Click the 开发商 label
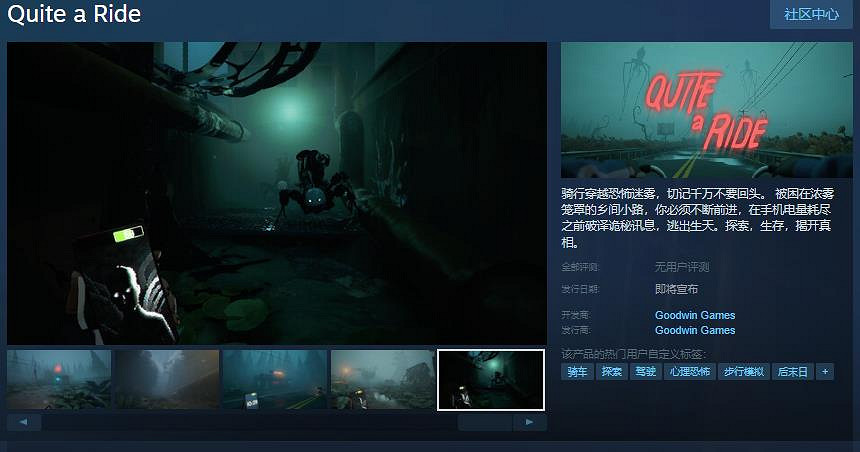 [575, 315]
